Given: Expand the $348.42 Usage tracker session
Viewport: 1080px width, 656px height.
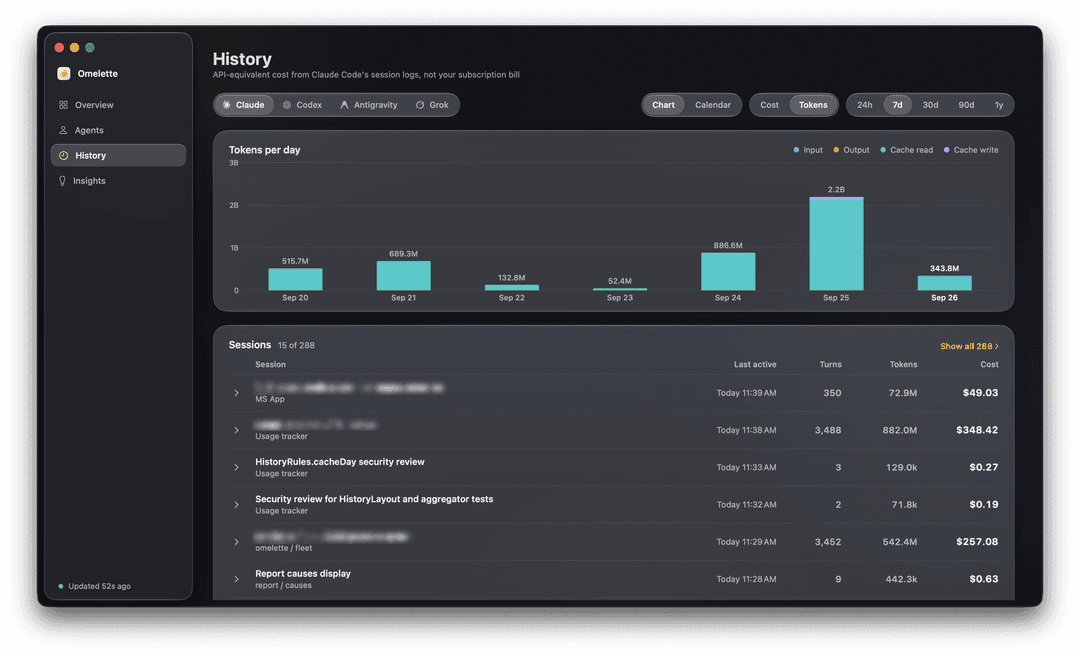Looking at the screenshot, I should 237,430.
